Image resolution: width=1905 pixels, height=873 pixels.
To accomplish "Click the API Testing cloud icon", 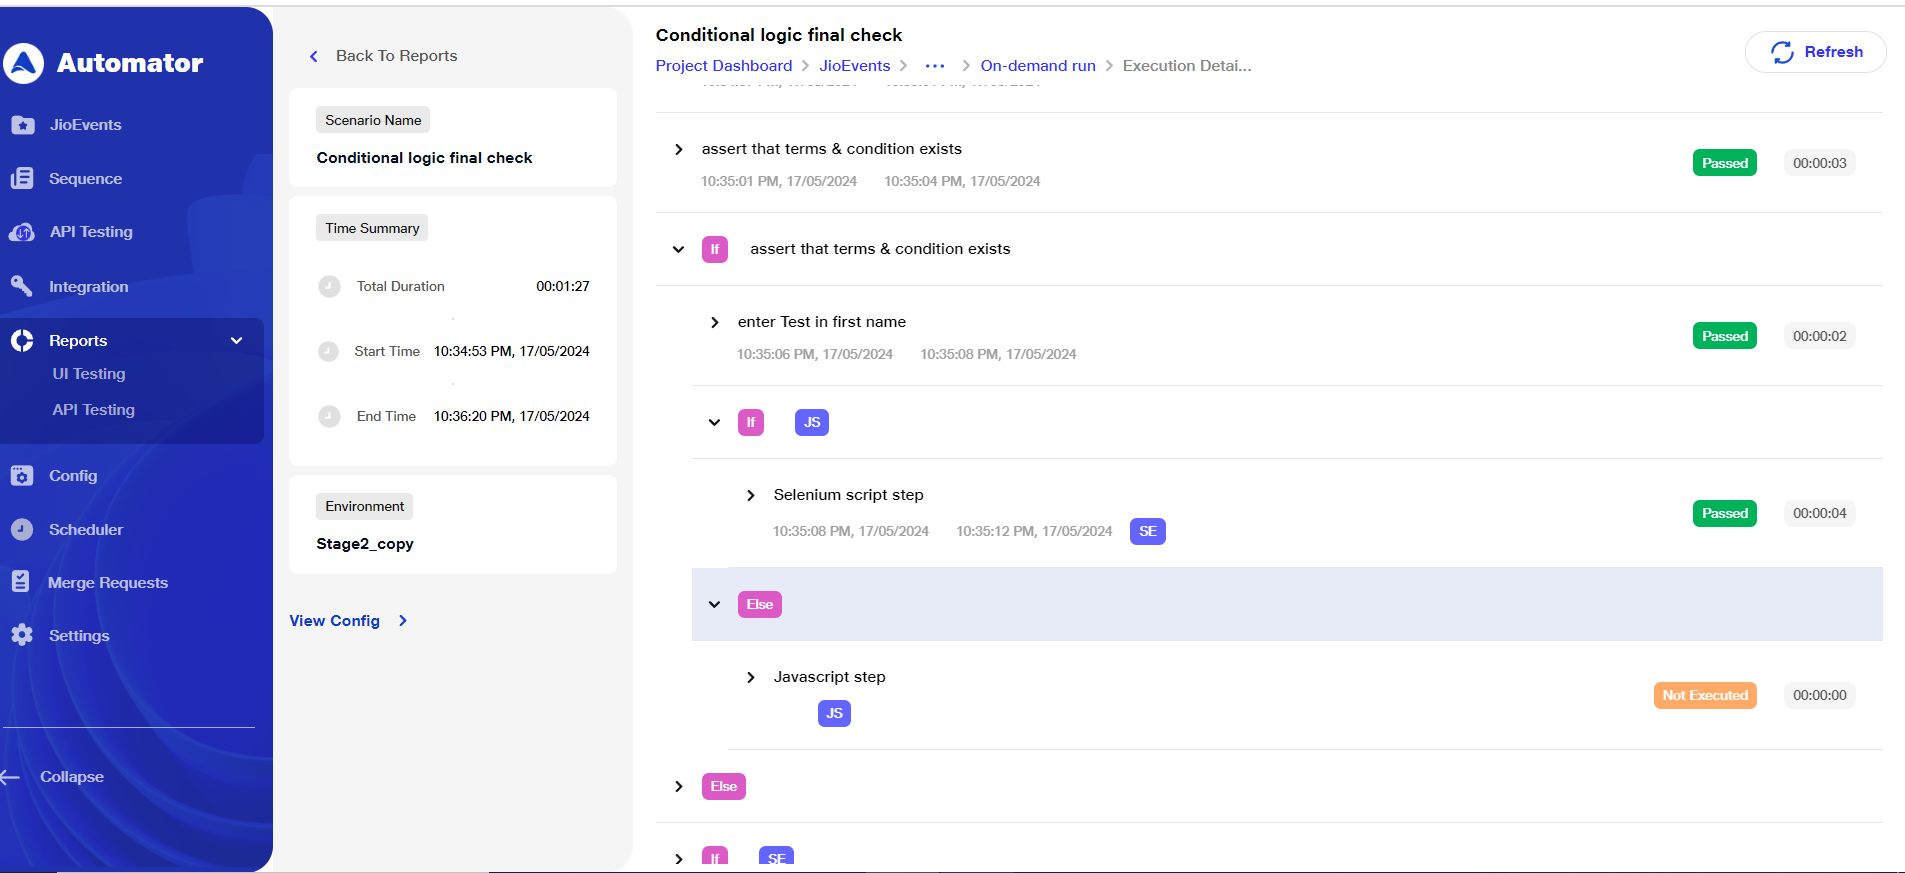I will [x=22, y=232].
